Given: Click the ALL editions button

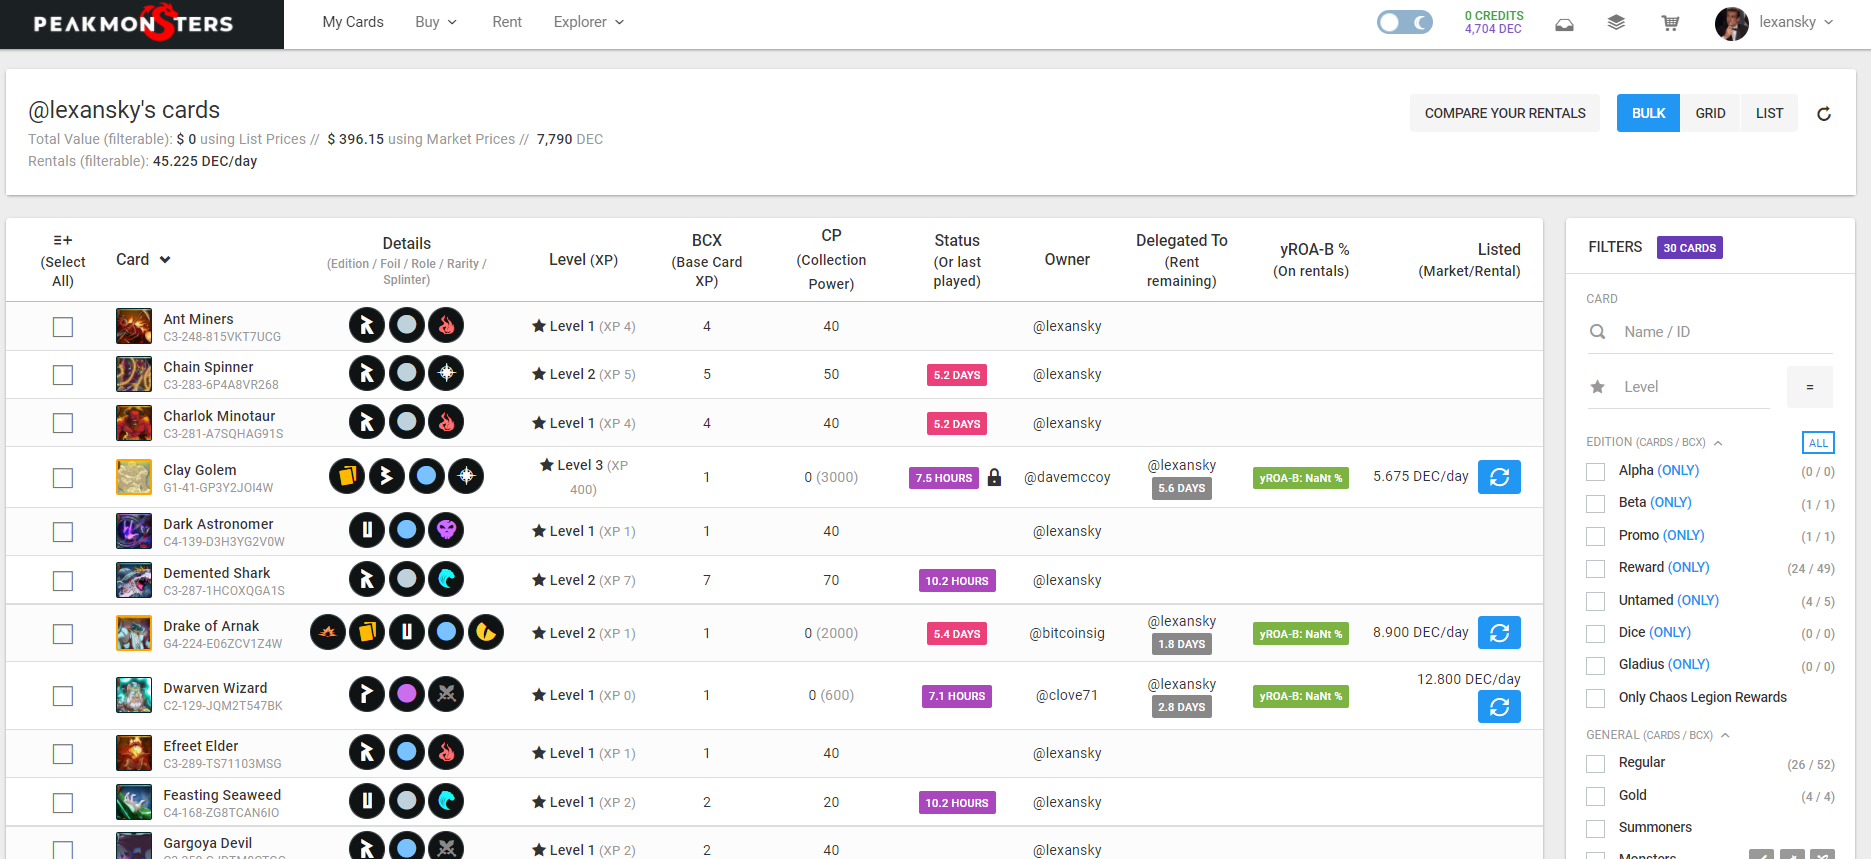Looking at the screenshot, I should tap(1818, 443).
